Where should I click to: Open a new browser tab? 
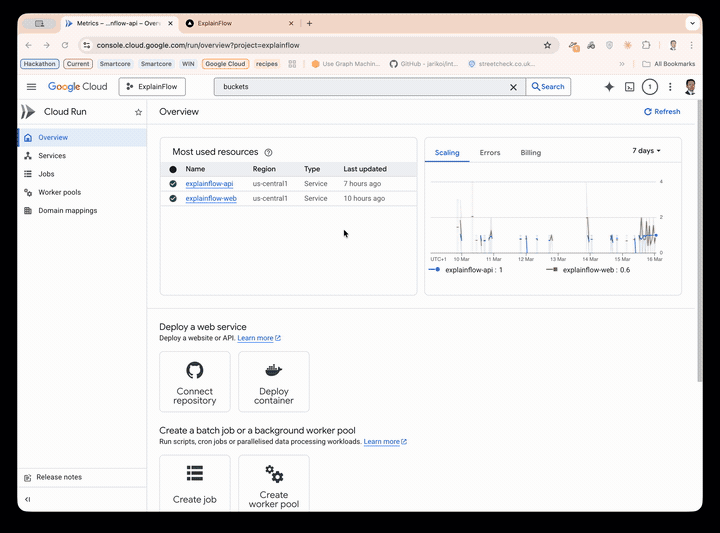tap(309, 23)
